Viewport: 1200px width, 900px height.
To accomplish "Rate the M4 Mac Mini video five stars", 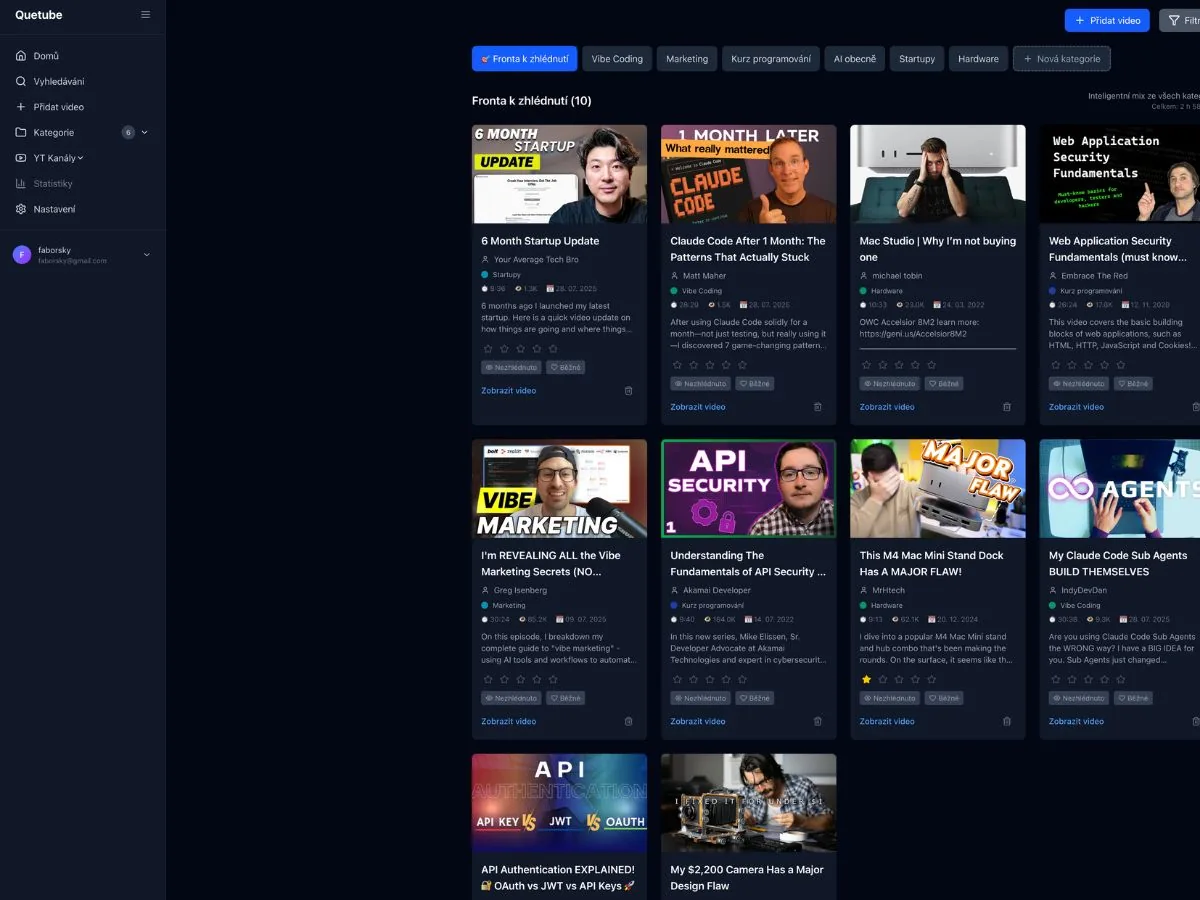I will click(x=932, y=679).
